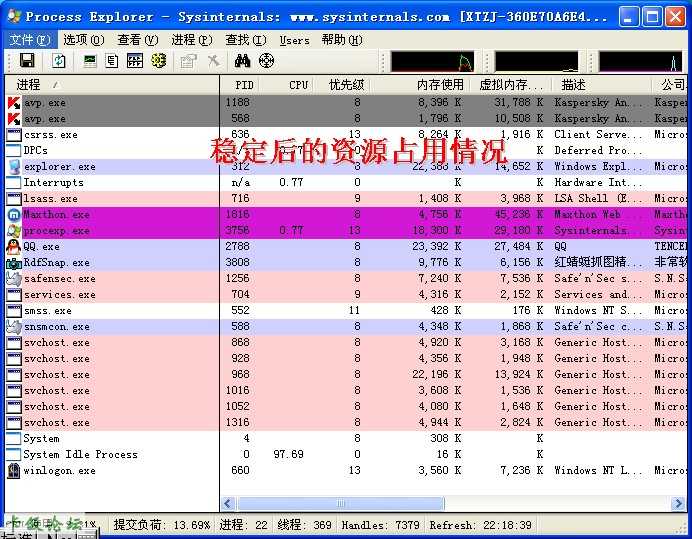Click the Refresh: 22:18:39 status entry
This screenshot has width=692, height=539.
[x=481, y=525]
